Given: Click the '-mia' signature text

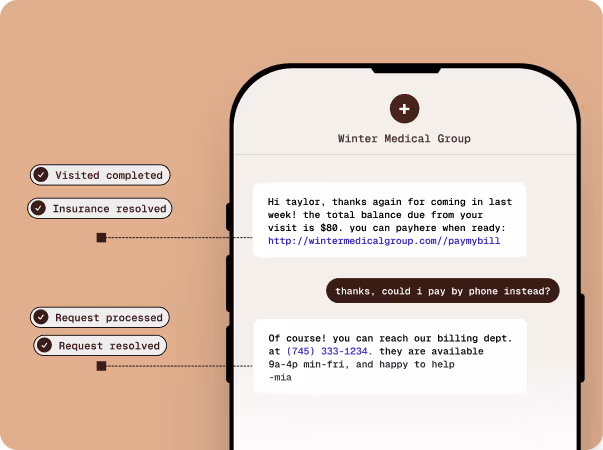Looking at the screenshot, I should pos(280,377).
